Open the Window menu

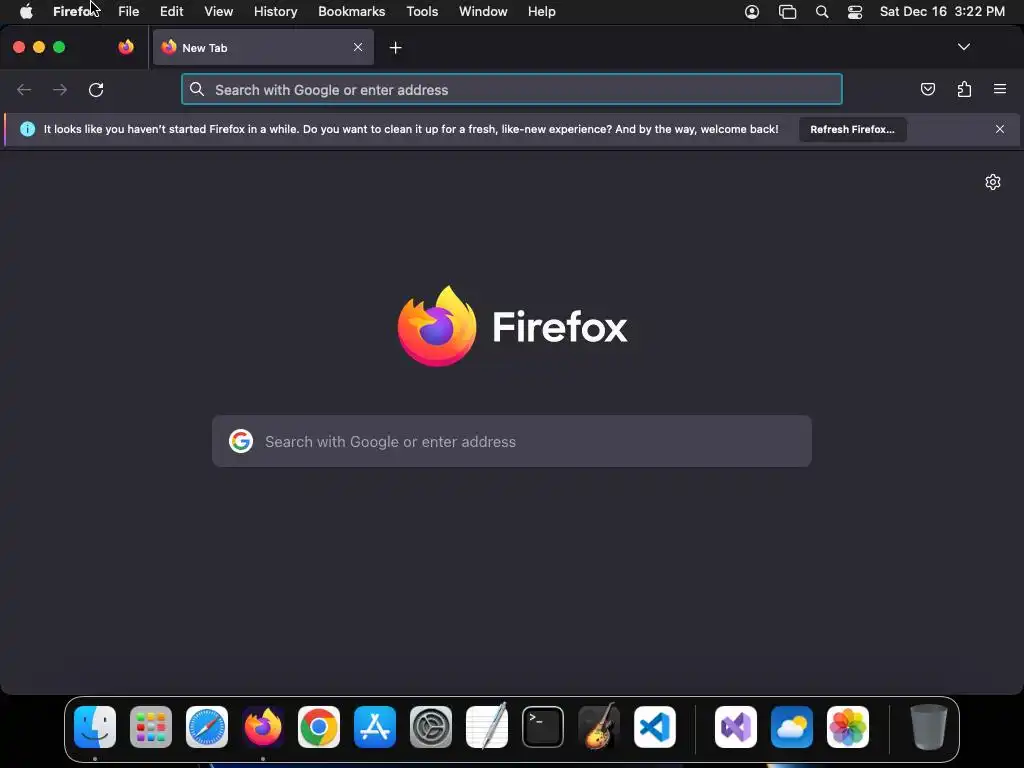click(483, 12)
